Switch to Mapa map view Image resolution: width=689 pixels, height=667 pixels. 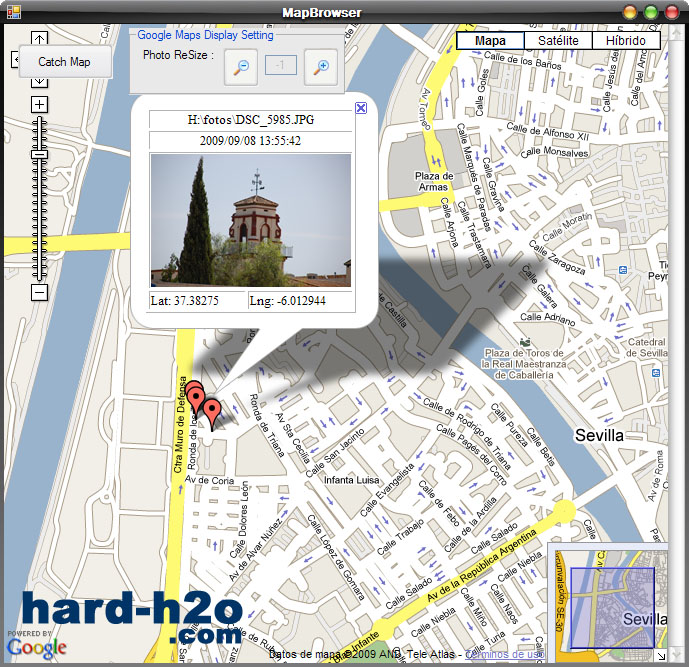[490, 41]
